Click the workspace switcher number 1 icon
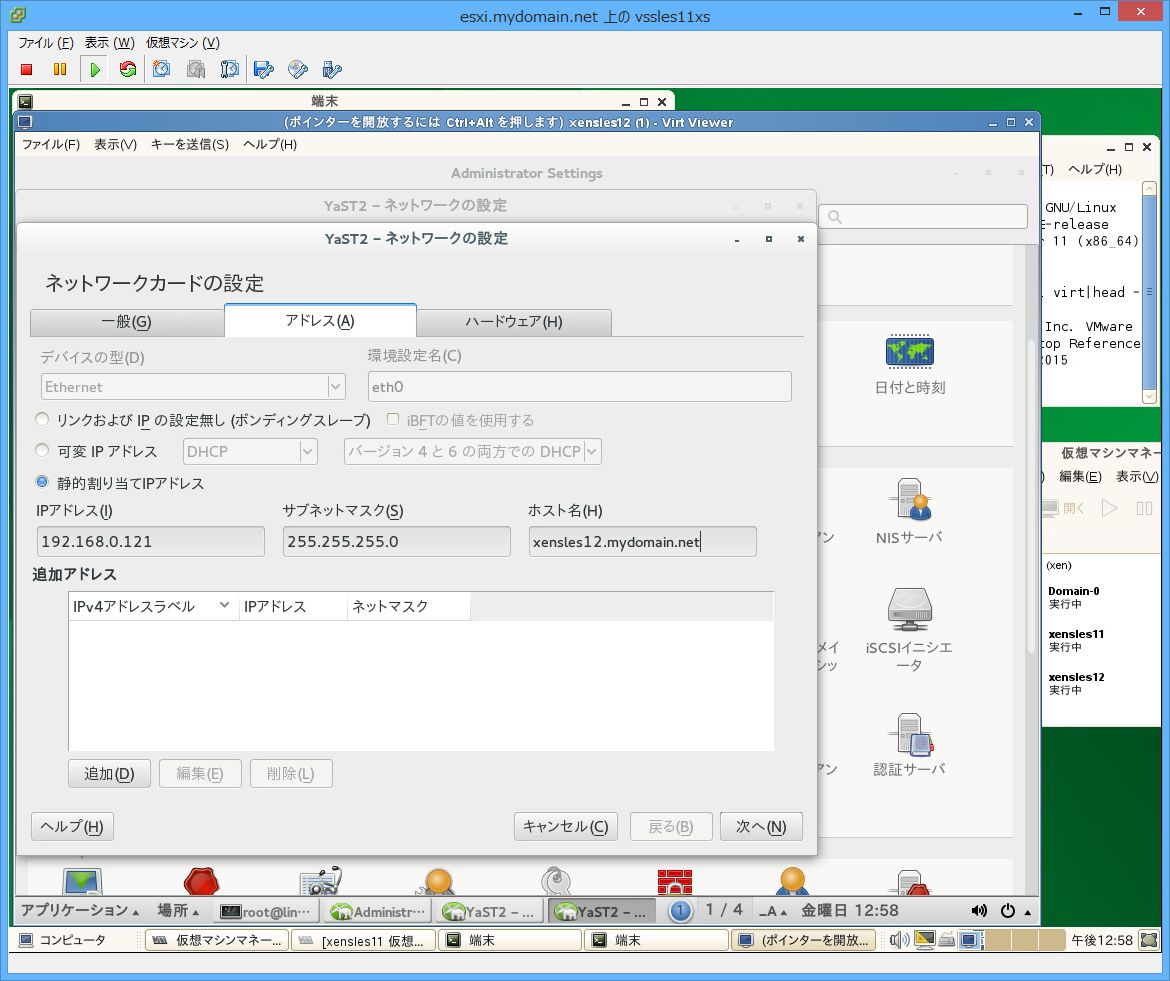The height and width of the screenshot is (981, 1170). point(680,911)
